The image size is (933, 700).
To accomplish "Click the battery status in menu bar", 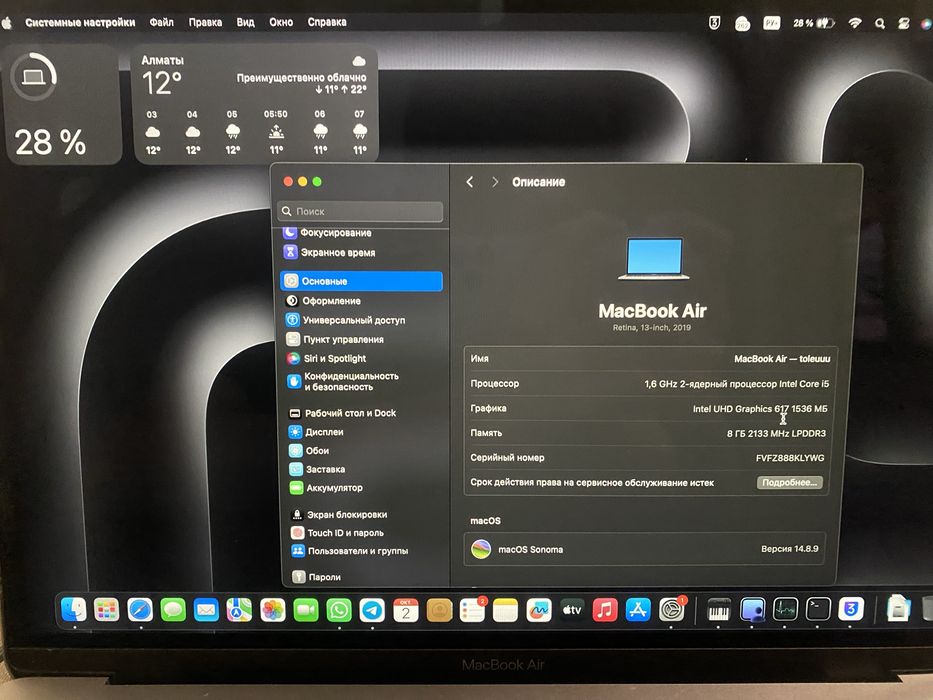I will (x=813, y=23).
